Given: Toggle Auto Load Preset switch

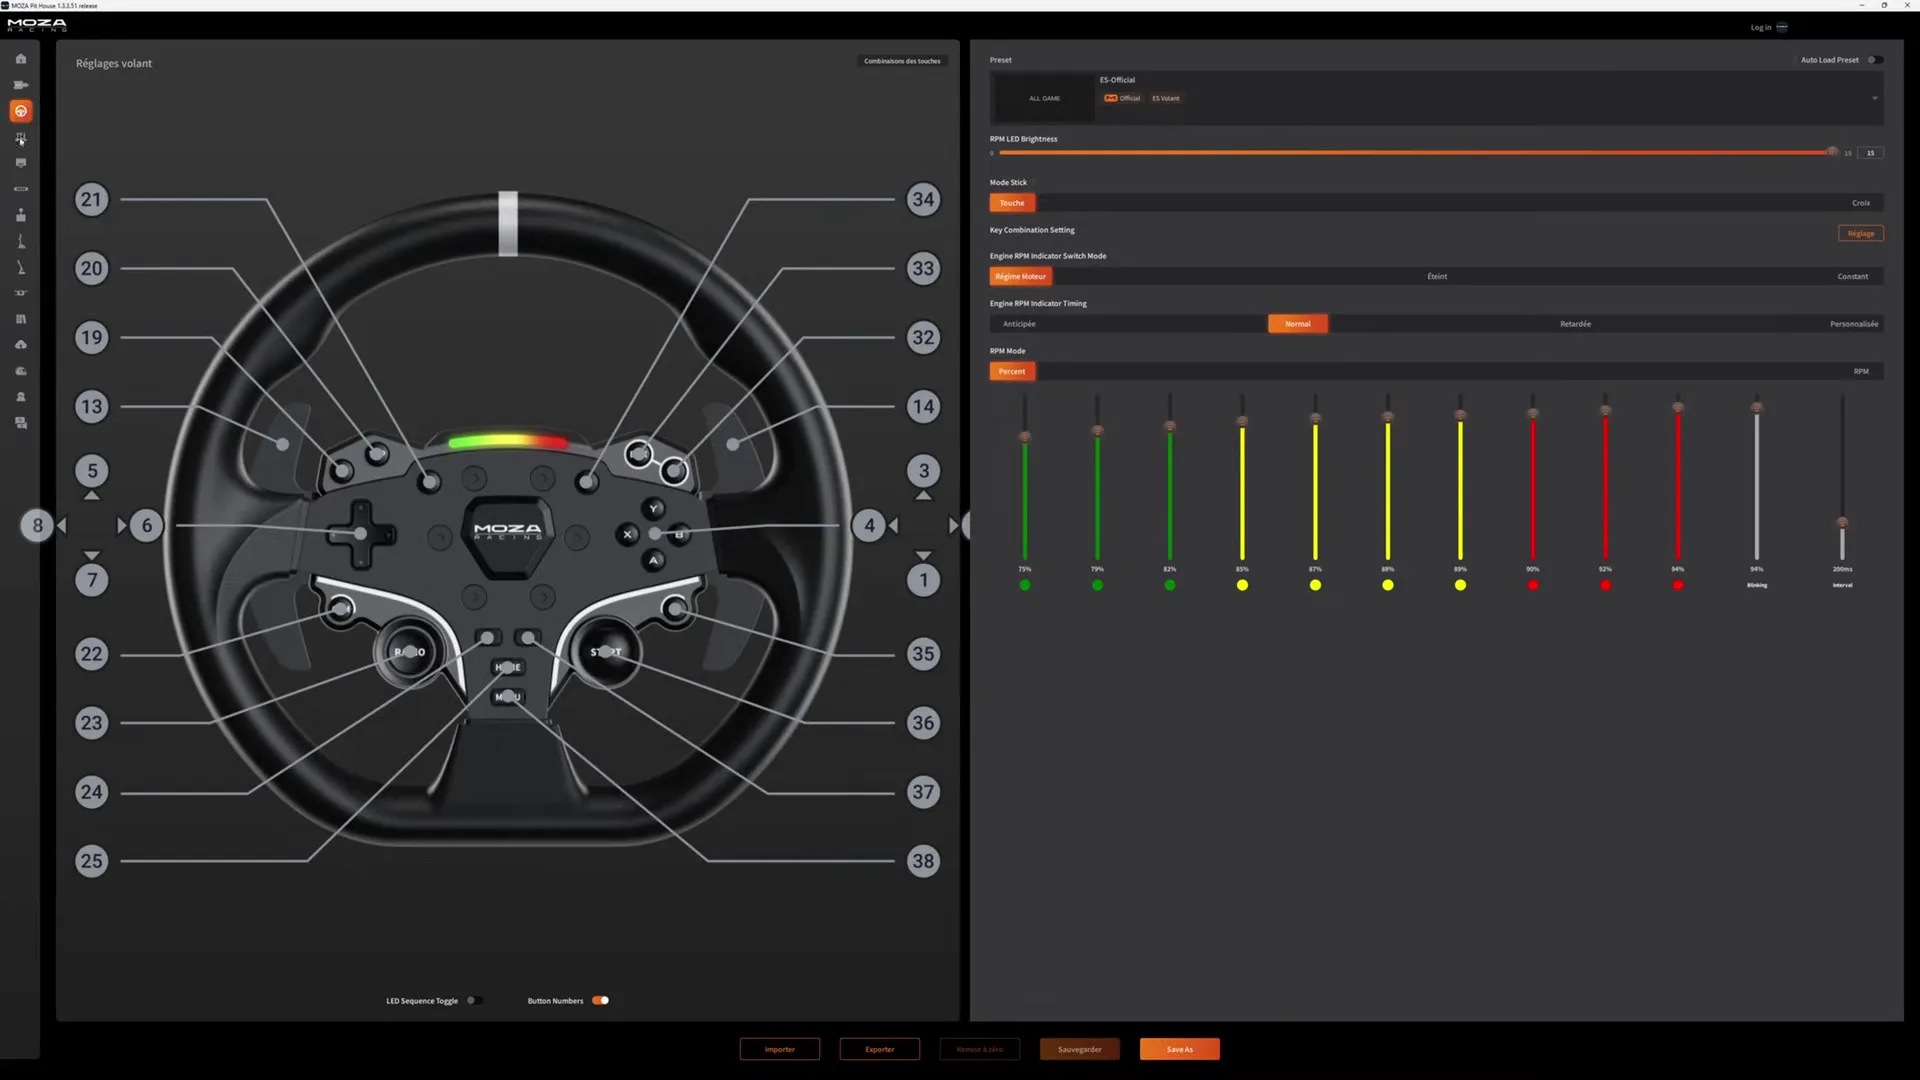Looking at the screenshot, I should 1874,60.
